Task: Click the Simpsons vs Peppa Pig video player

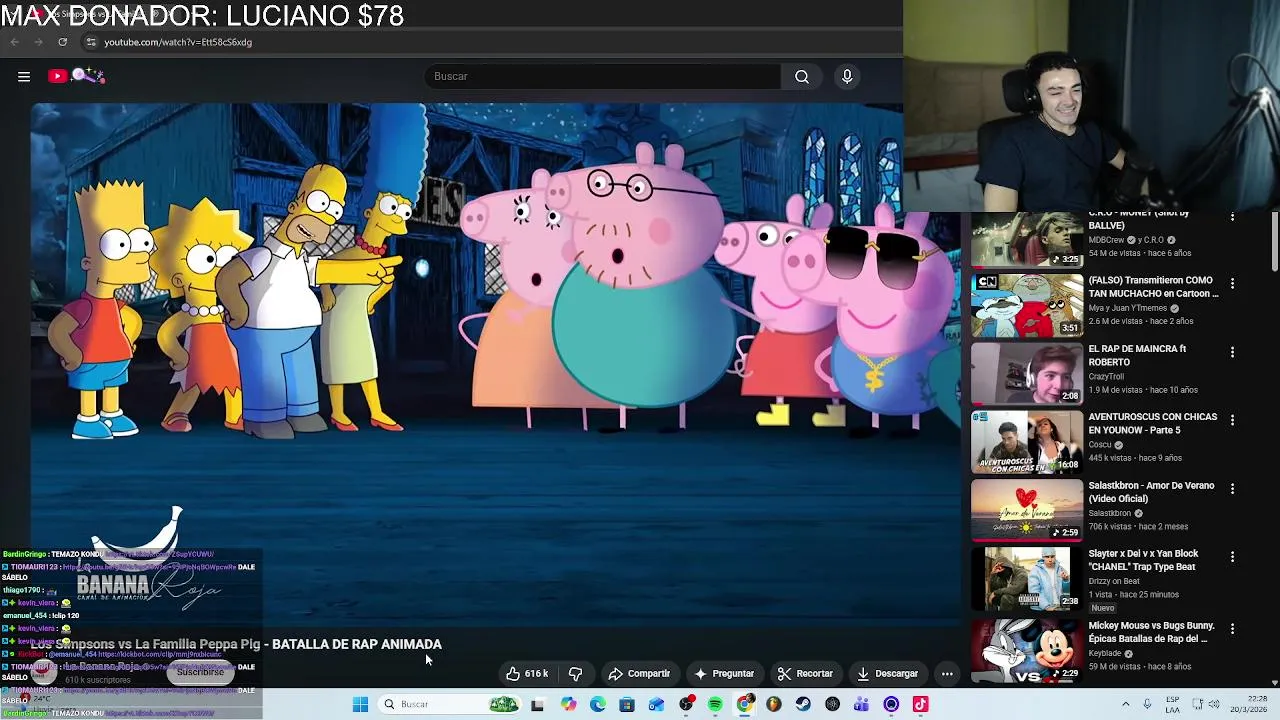Action: pos(495,365)
